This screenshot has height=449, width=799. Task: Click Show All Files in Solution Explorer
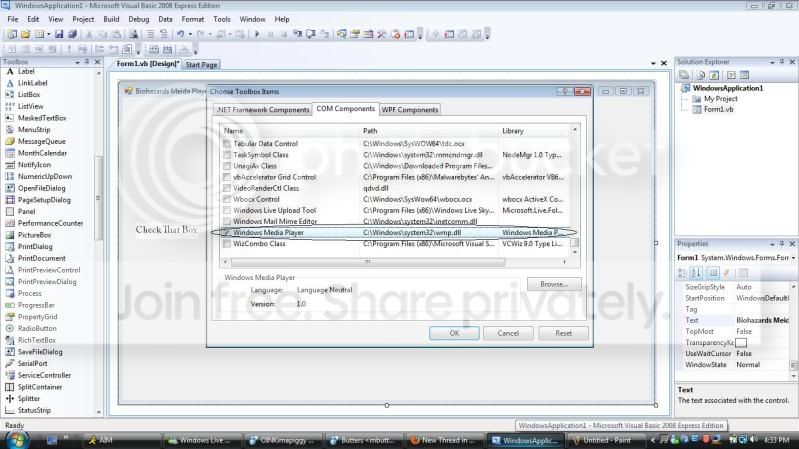point(701,75)
